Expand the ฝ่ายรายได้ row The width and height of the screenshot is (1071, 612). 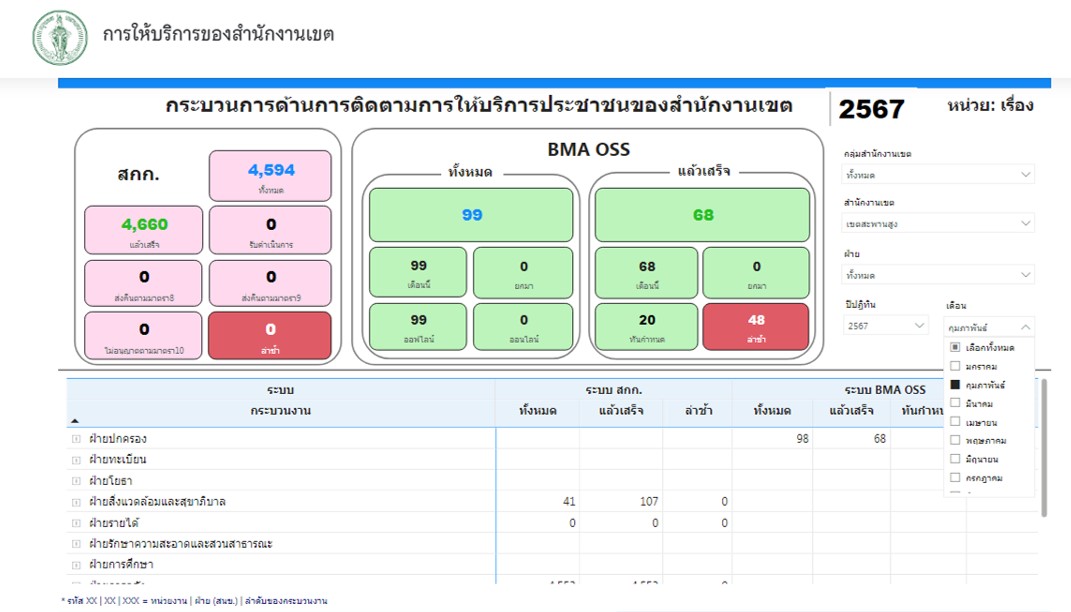pyautogui.click(x=76, y=523)
